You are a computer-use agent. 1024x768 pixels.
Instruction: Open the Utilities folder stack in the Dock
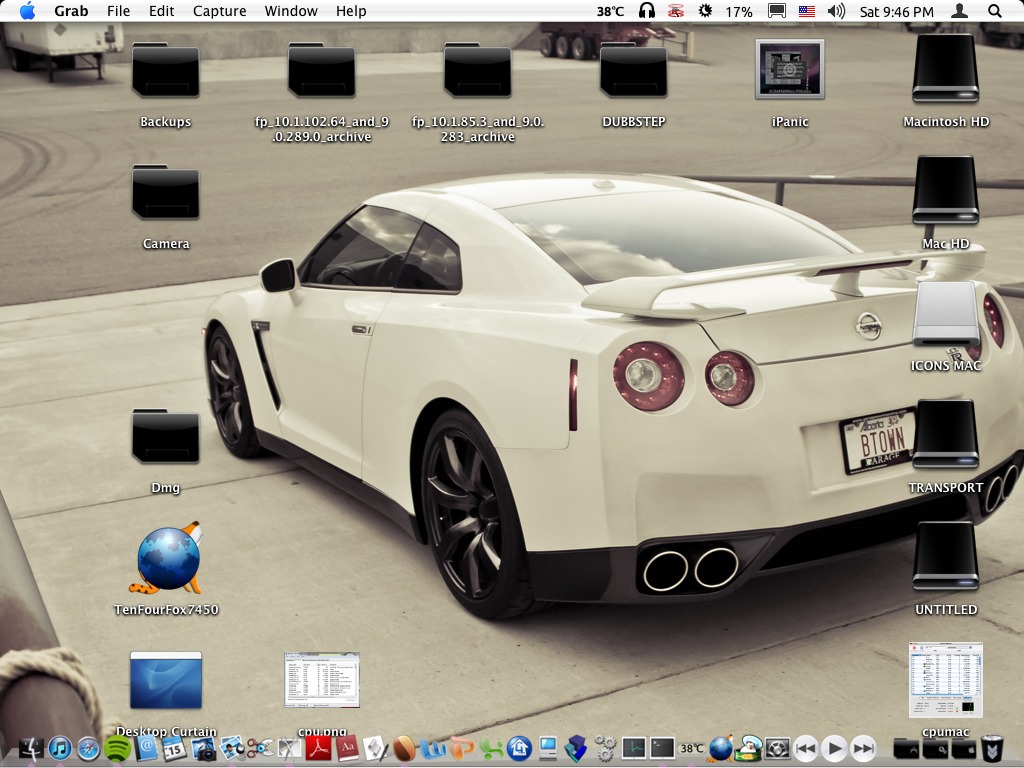[x=935, y=748]
